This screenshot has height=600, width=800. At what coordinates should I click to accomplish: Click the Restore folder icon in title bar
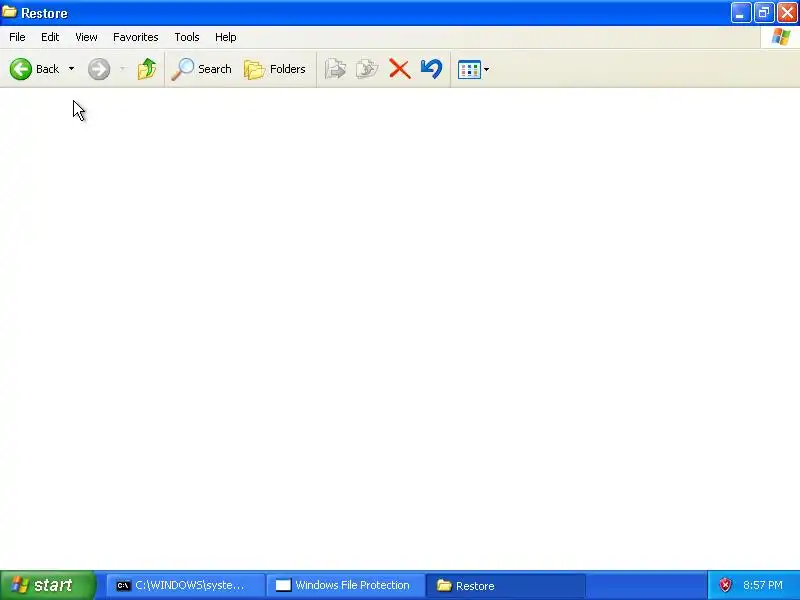point(10,12)
